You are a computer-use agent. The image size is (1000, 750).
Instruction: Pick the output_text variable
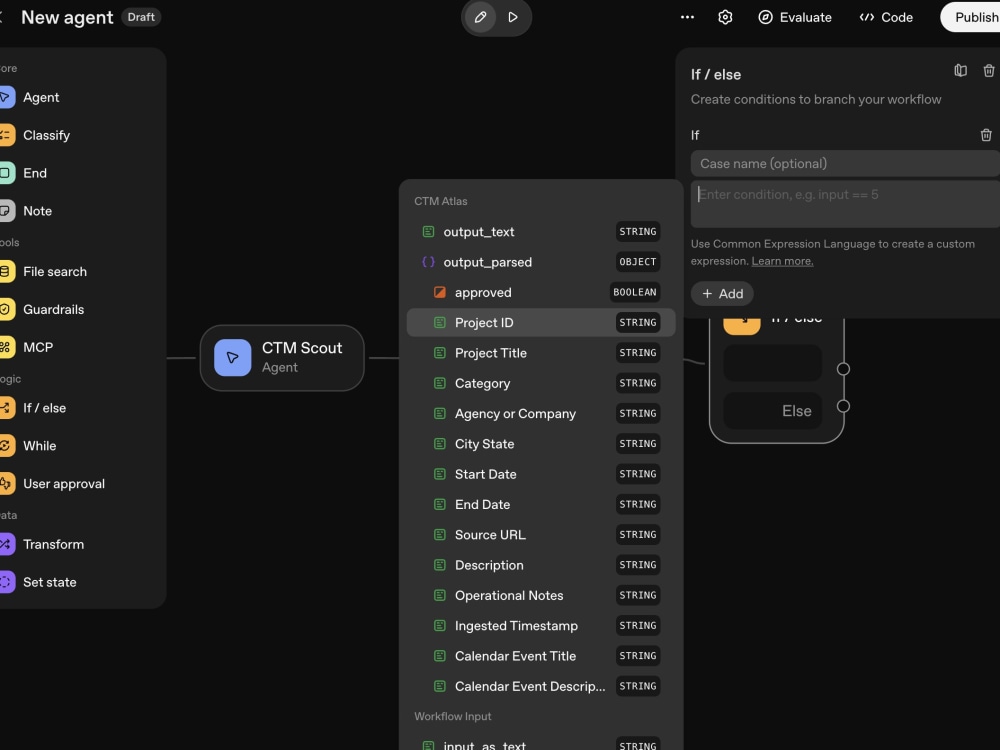pos(541,232)
